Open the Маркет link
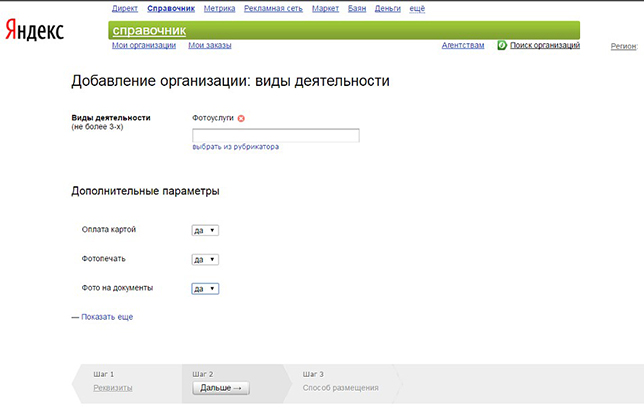Screen dimensions: 644x420 pyautogui.click(x=325, y=8)
